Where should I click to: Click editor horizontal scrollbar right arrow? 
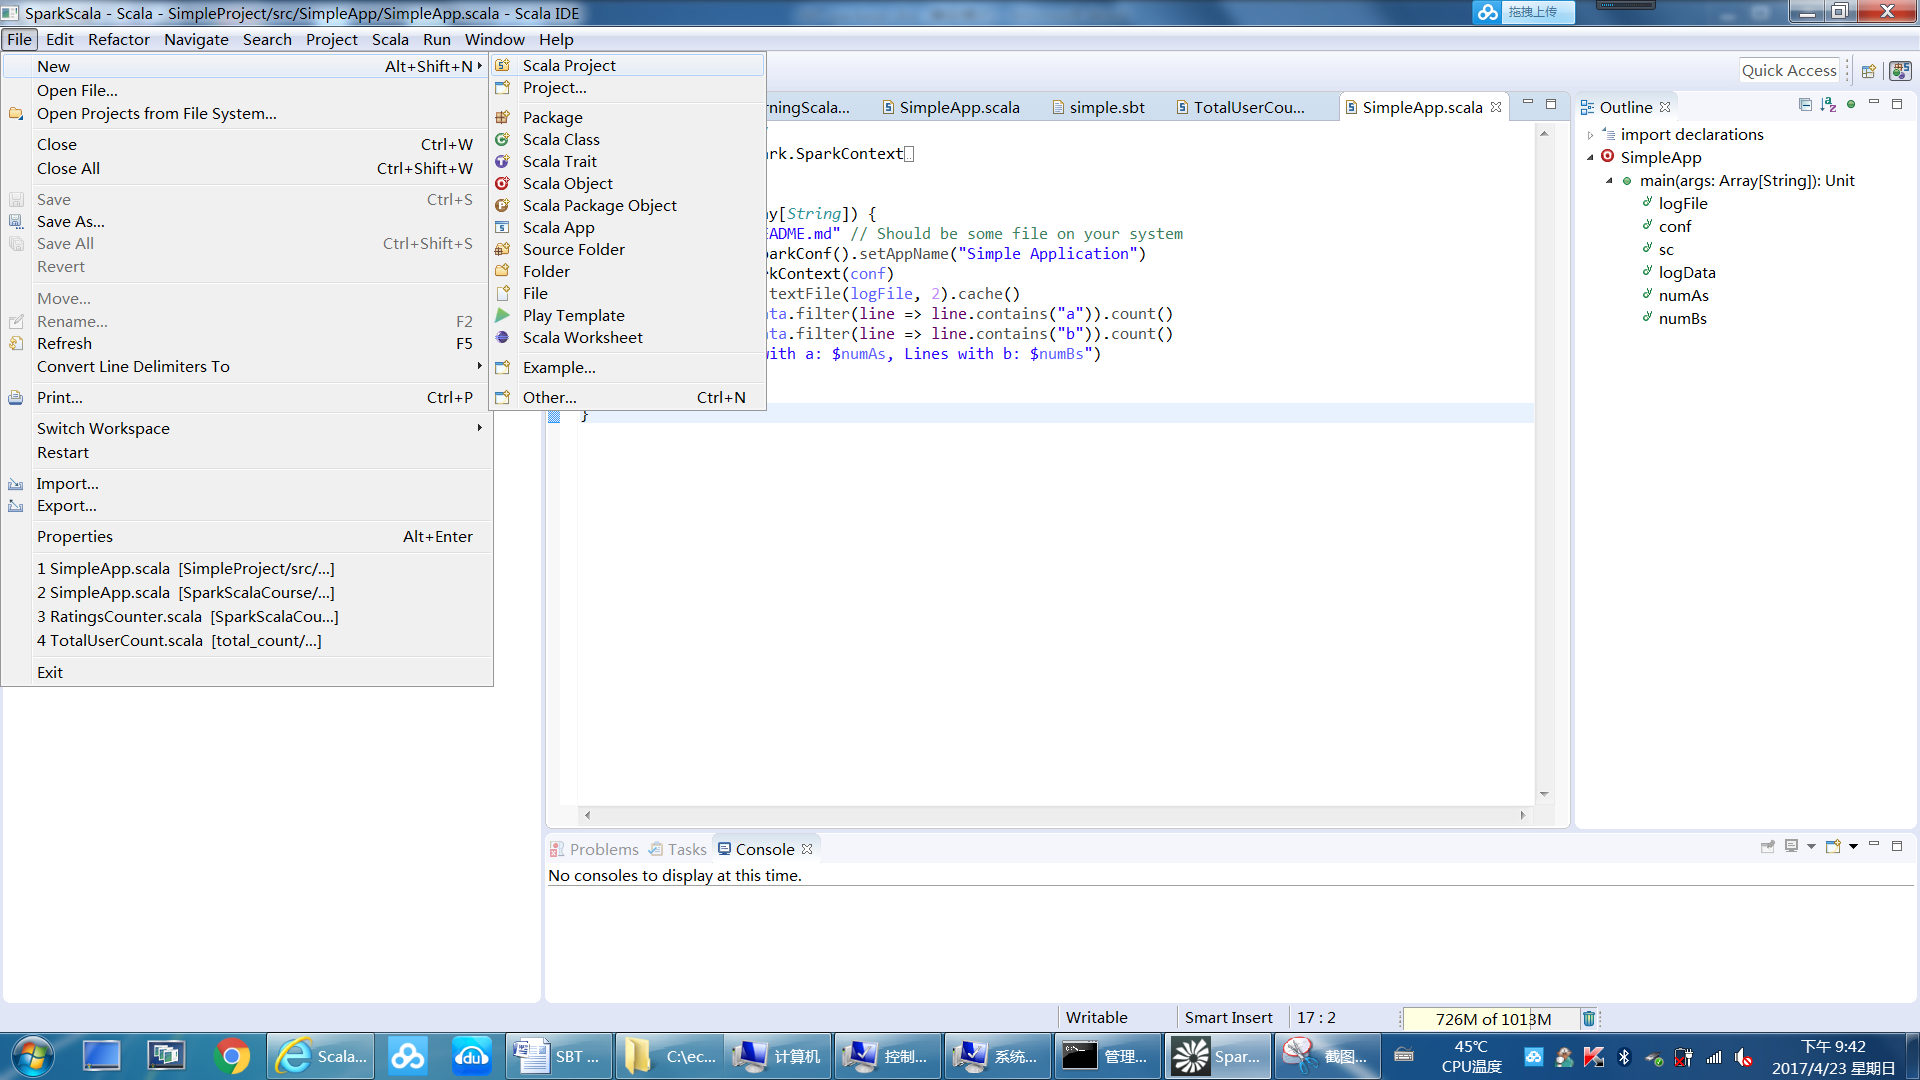pos(1523,816)
